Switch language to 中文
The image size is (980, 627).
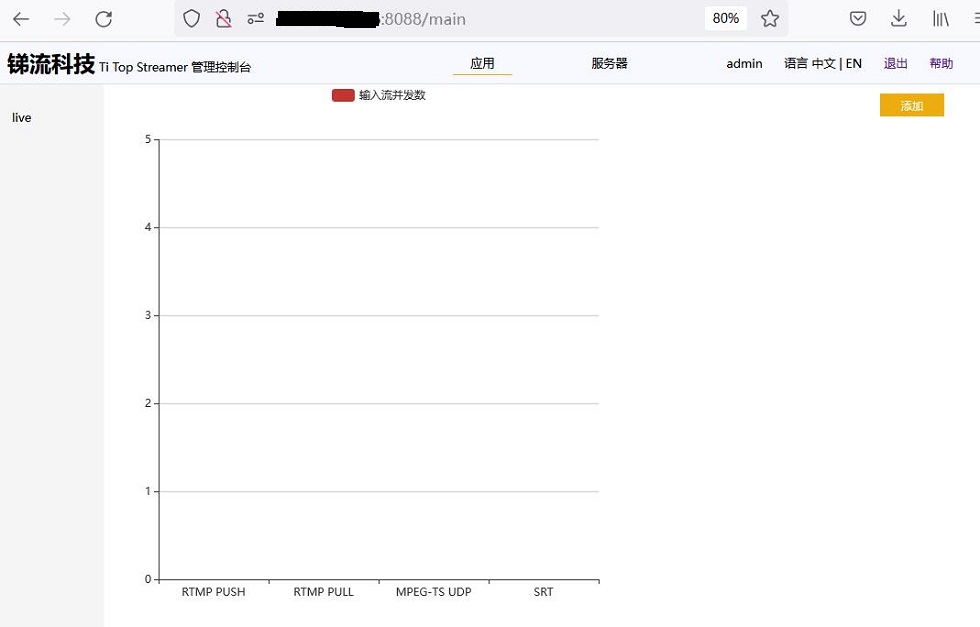[824, 63]
